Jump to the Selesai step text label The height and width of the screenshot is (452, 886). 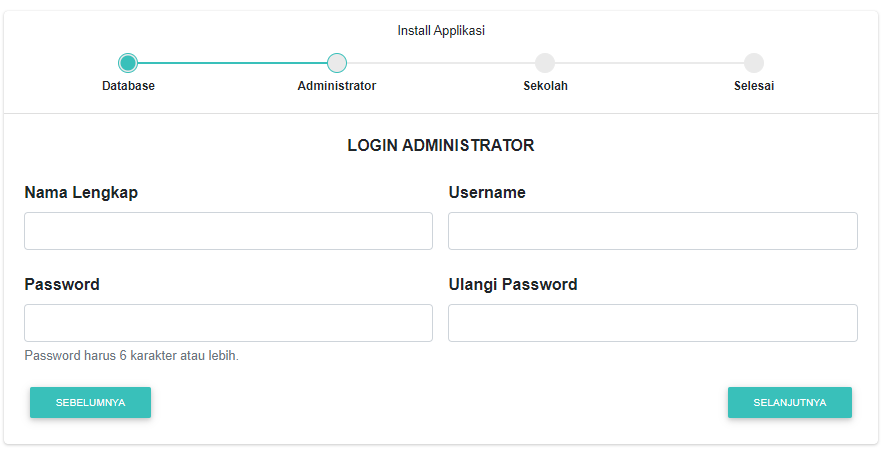click(x=754, y=86)
